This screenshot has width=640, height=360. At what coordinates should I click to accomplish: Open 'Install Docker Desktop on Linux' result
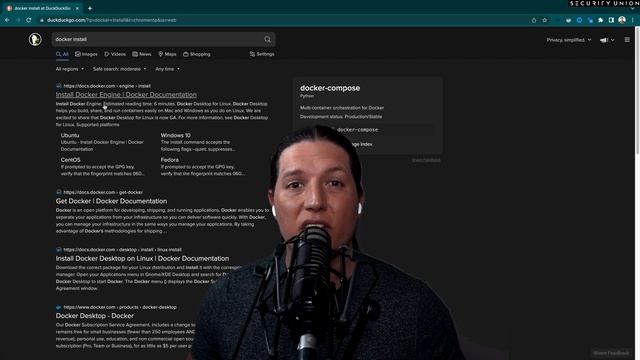pos(142,258)
